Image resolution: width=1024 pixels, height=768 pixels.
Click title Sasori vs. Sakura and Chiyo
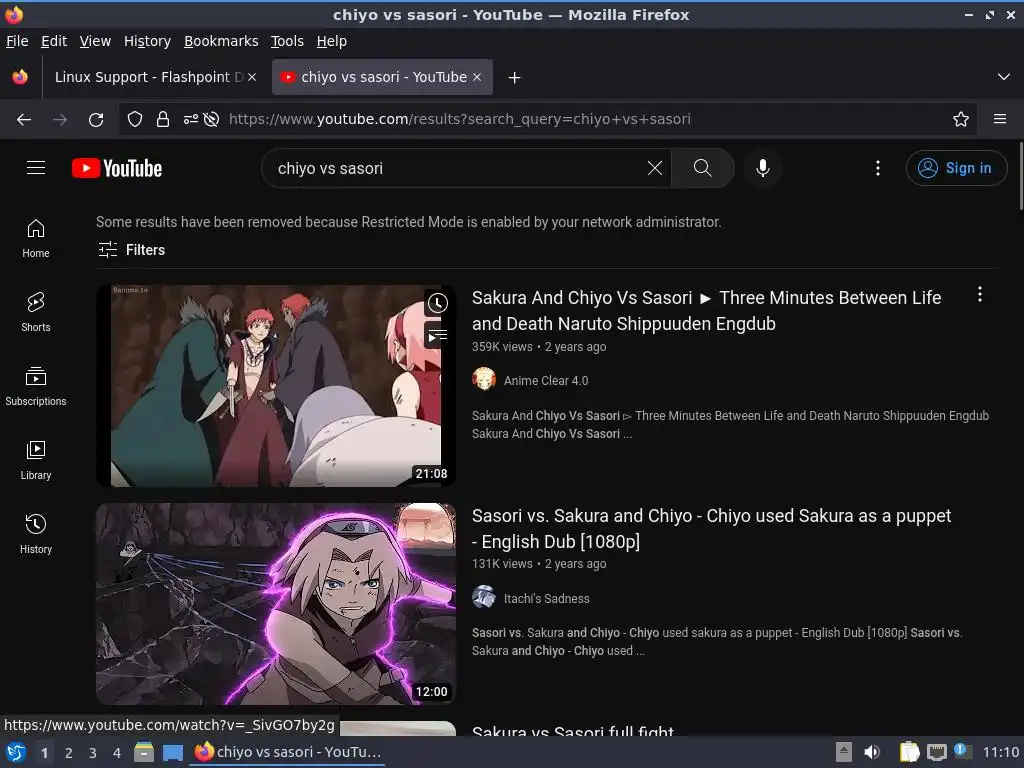(x=711, y=528)
